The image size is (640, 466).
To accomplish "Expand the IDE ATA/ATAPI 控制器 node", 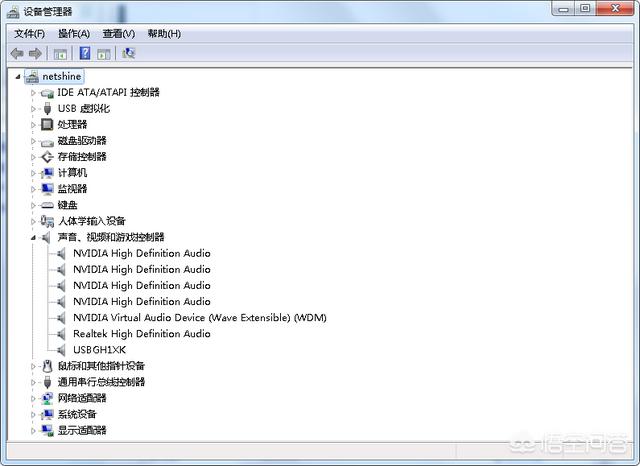I will pyautogui.click(x=33, y=93).
